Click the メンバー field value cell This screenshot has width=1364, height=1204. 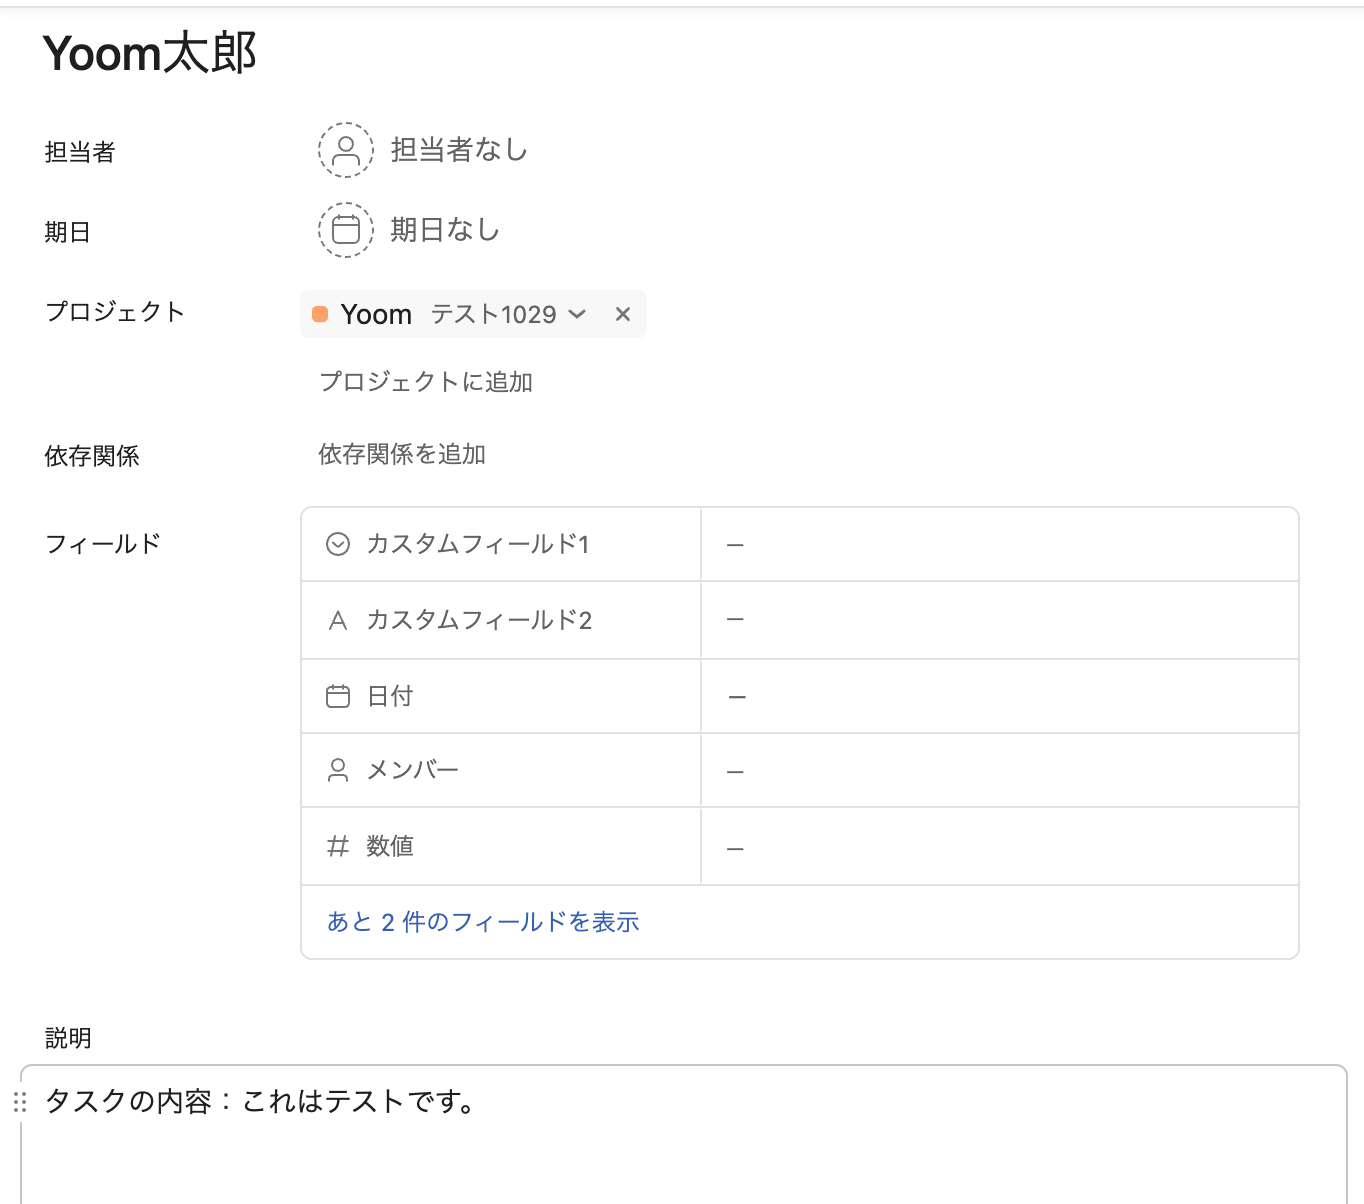coord(999,772)
